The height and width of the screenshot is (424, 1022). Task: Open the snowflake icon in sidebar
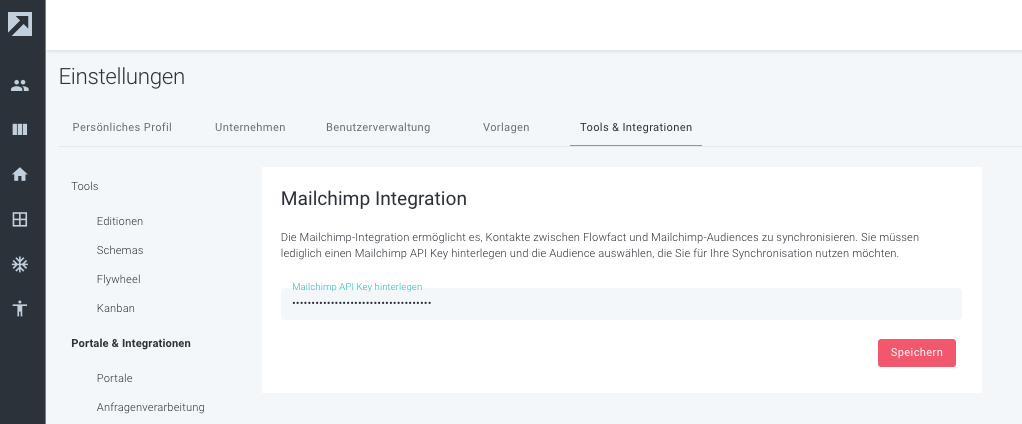tap(20, 264)
